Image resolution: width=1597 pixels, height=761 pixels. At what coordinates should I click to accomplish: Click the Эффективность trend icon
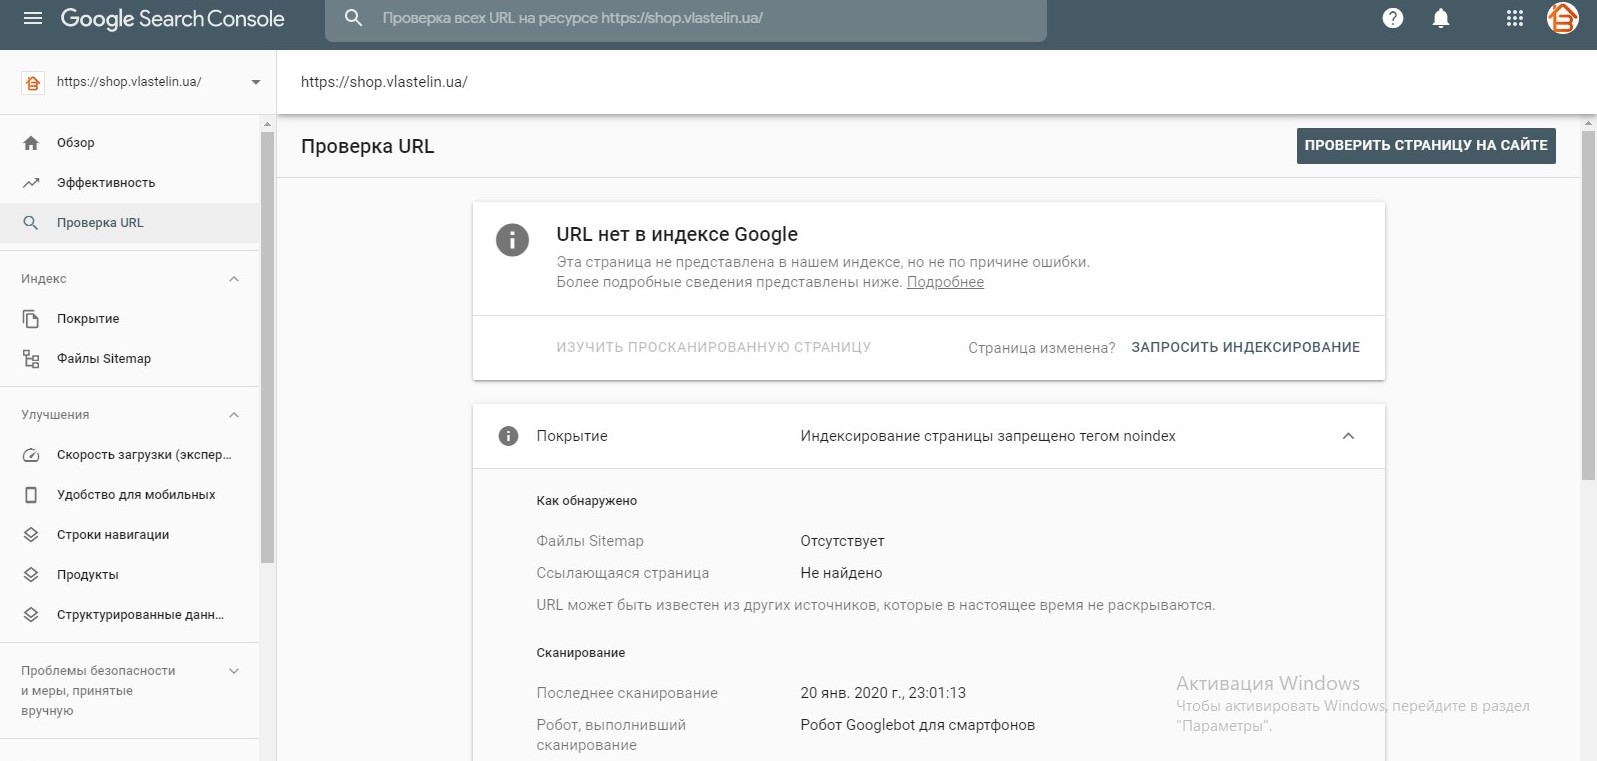click(x=31, y=183)
